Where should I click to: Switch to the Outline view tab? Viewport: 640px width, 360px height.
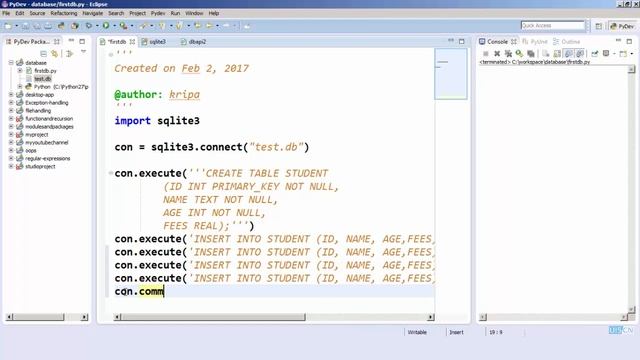[567, 42]
